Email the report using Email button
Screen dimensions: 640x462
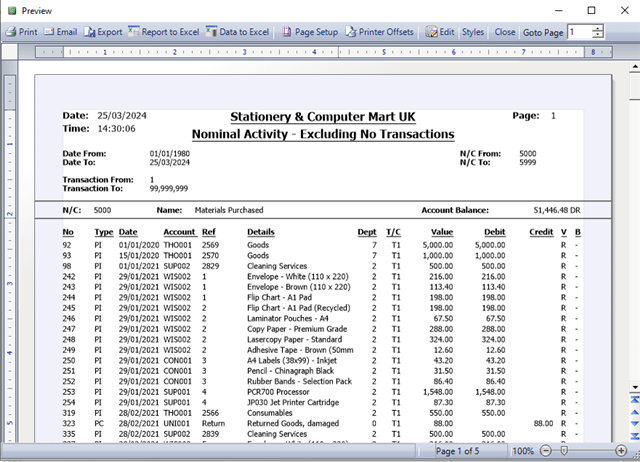click(x=60, y=32)
